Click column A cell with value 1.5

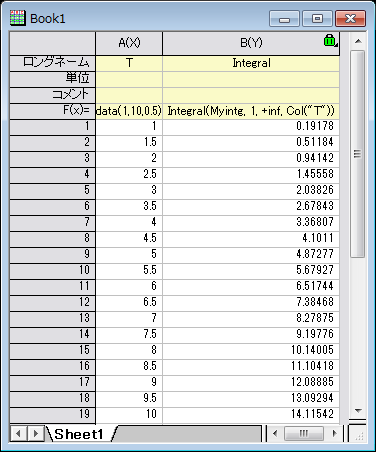click(129, 143)
